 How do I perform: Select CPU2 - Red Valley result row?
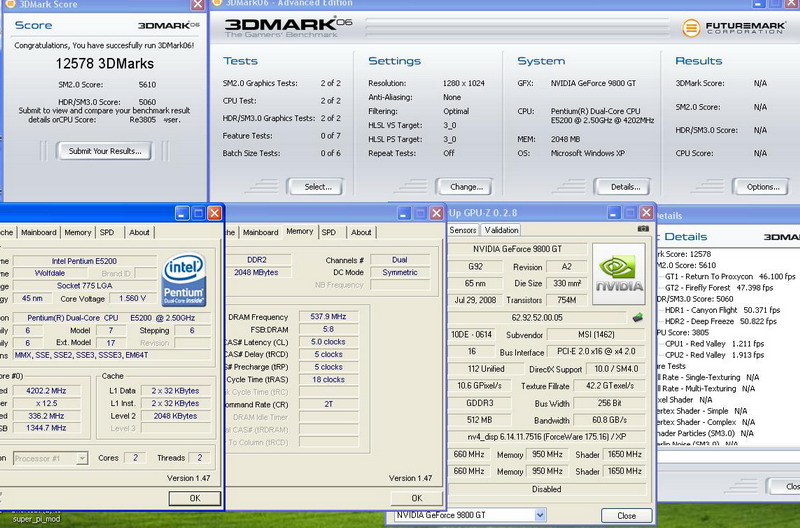(714, 355)
